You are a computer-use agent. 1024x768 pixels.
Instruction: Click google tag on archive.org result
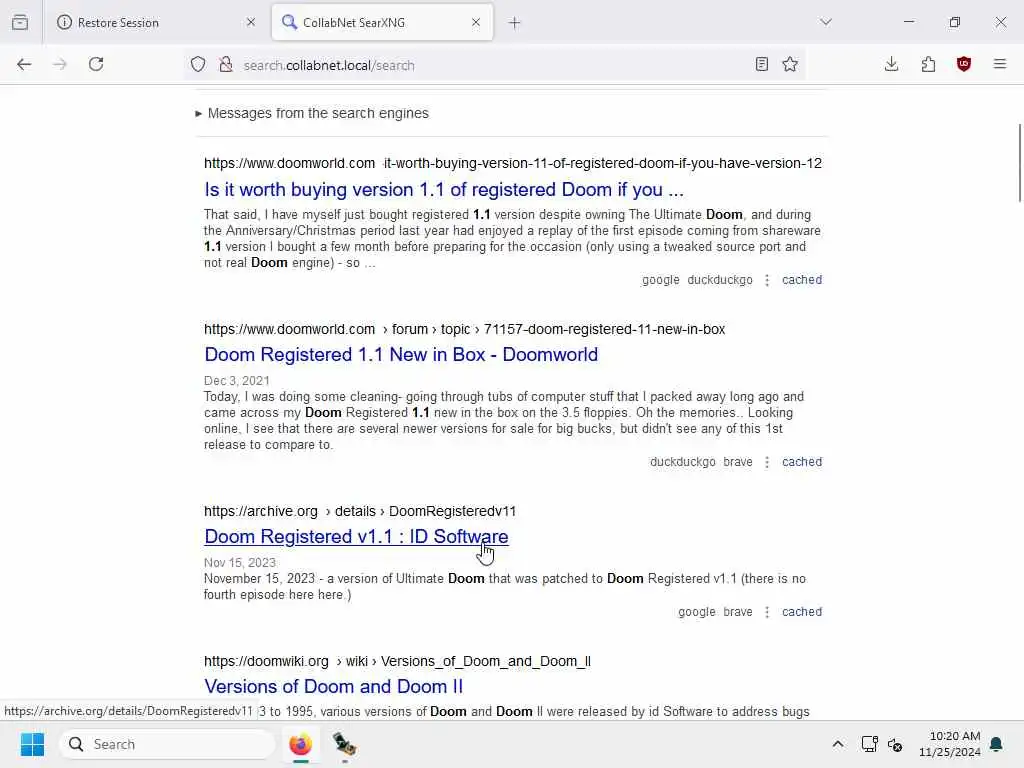click(697, 612)
